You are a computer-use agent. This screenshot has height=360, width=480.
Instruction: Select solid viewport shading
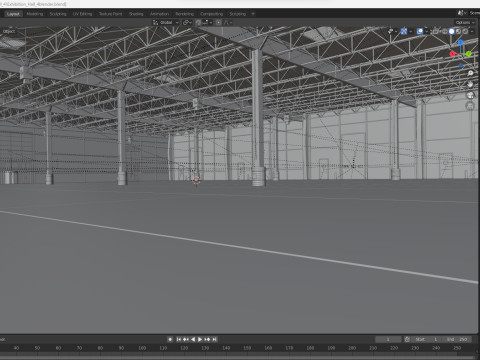[x=451, y=31]
